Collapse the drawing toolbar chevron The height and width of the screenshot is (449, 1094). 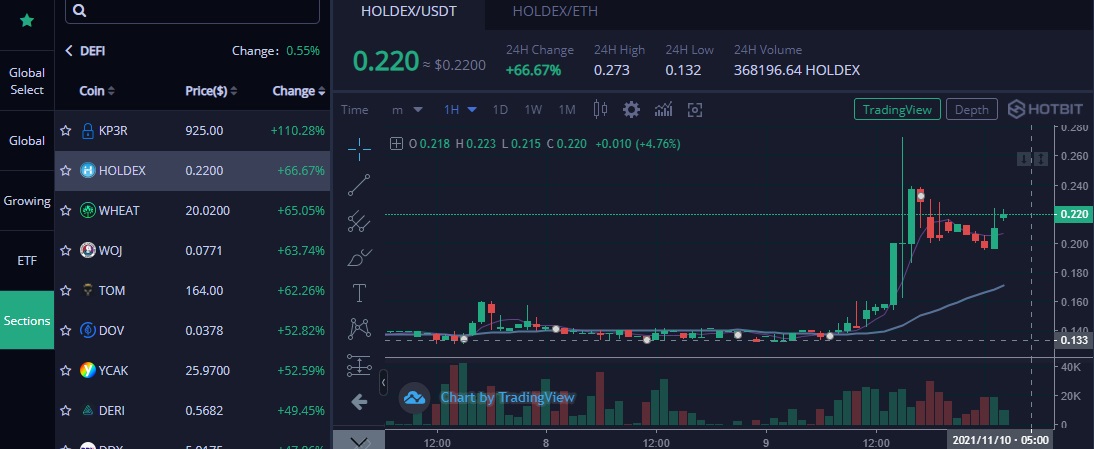pos(359,441)
